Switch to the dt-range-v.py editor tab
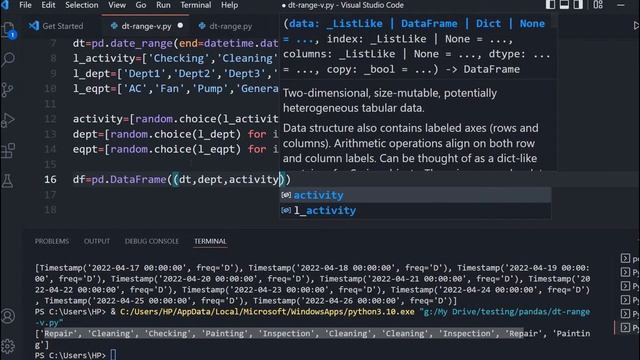The image size is (640, 360). pos(146,26)
